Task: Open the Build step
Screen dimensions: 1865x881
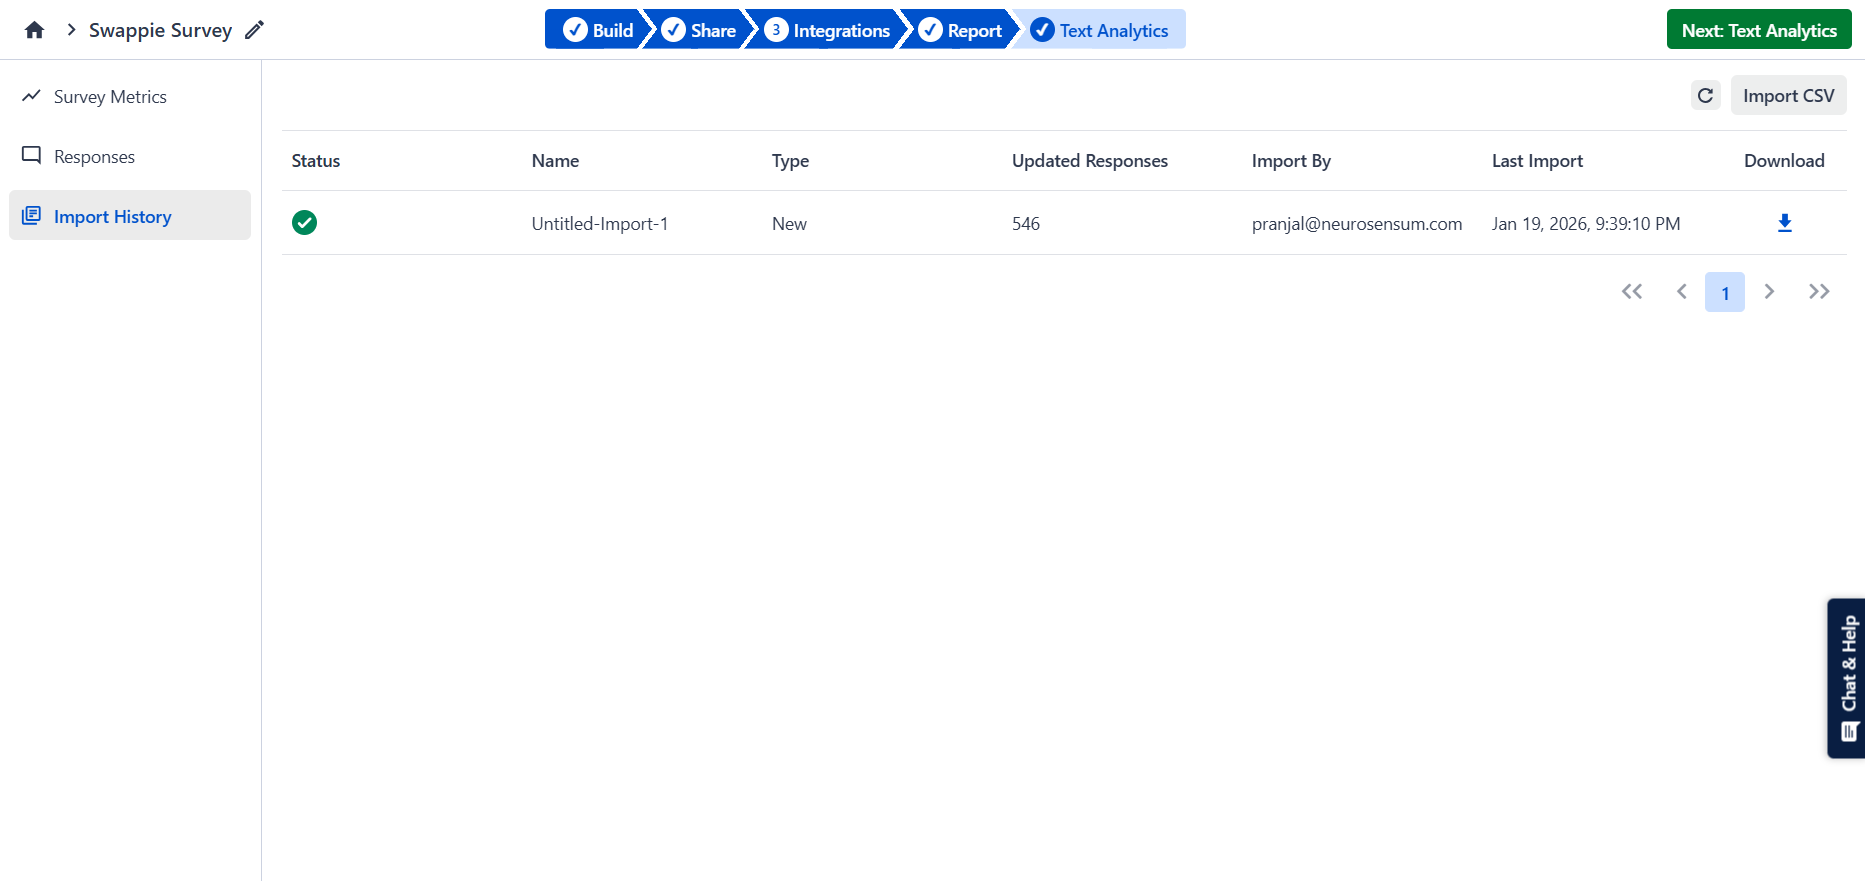Action: tap(597, 30)
